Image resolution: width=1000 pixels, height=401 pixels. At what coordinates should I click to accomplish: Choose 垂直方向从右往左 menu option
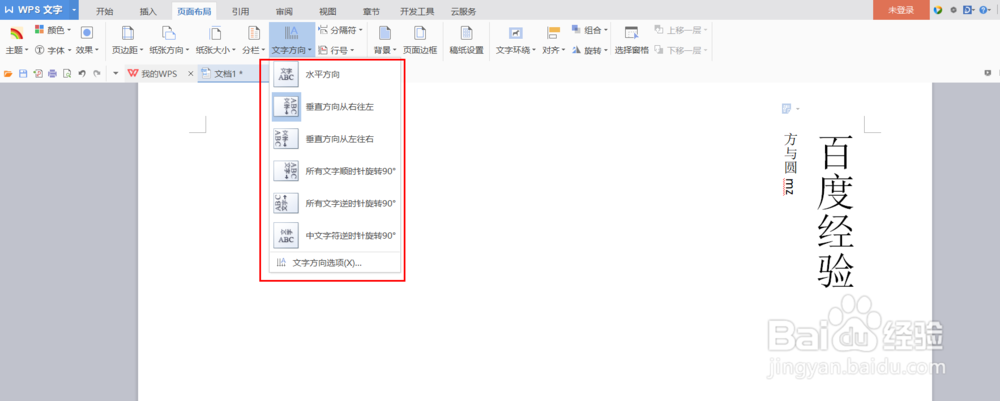335,107
